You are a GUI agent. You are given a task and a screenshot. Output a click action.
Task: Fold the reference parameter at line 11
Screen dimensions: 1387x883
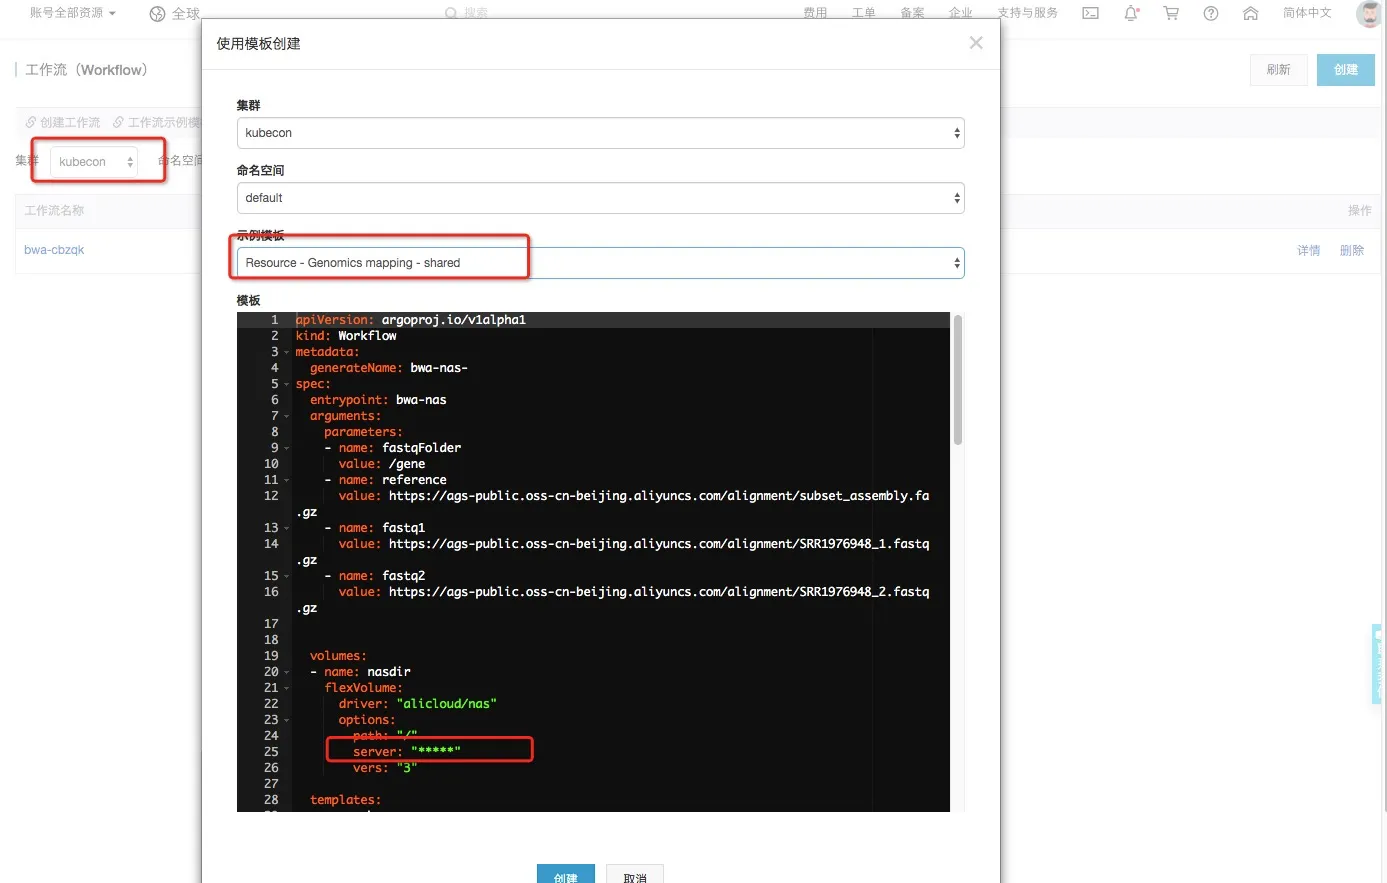pyautogui.click(x=286, y=480)
